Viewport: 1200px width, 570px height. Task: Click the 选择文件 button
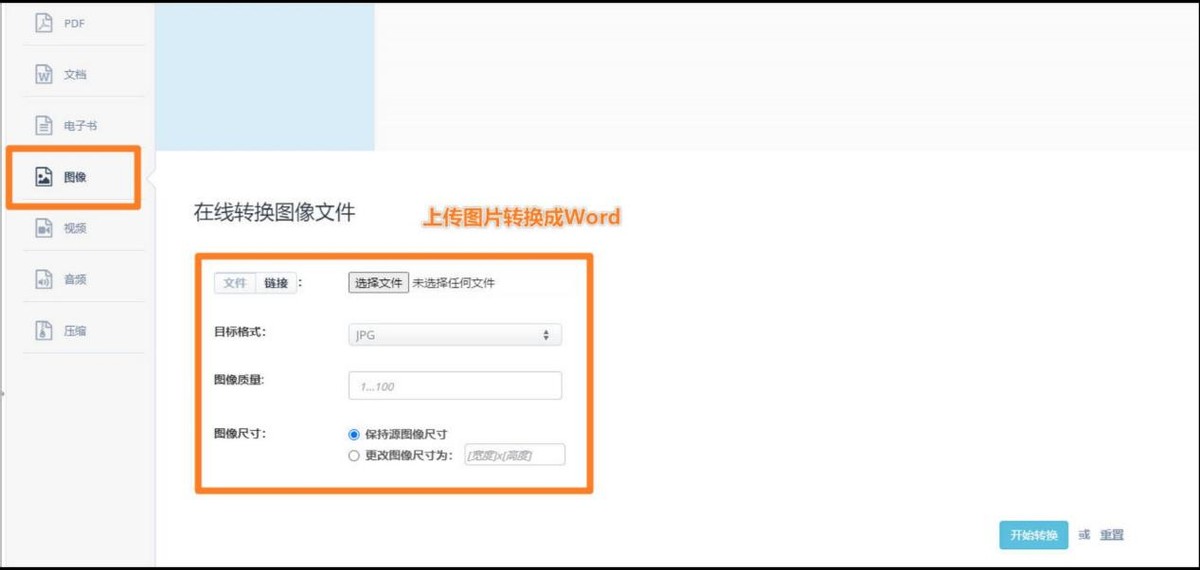point(378,283)
